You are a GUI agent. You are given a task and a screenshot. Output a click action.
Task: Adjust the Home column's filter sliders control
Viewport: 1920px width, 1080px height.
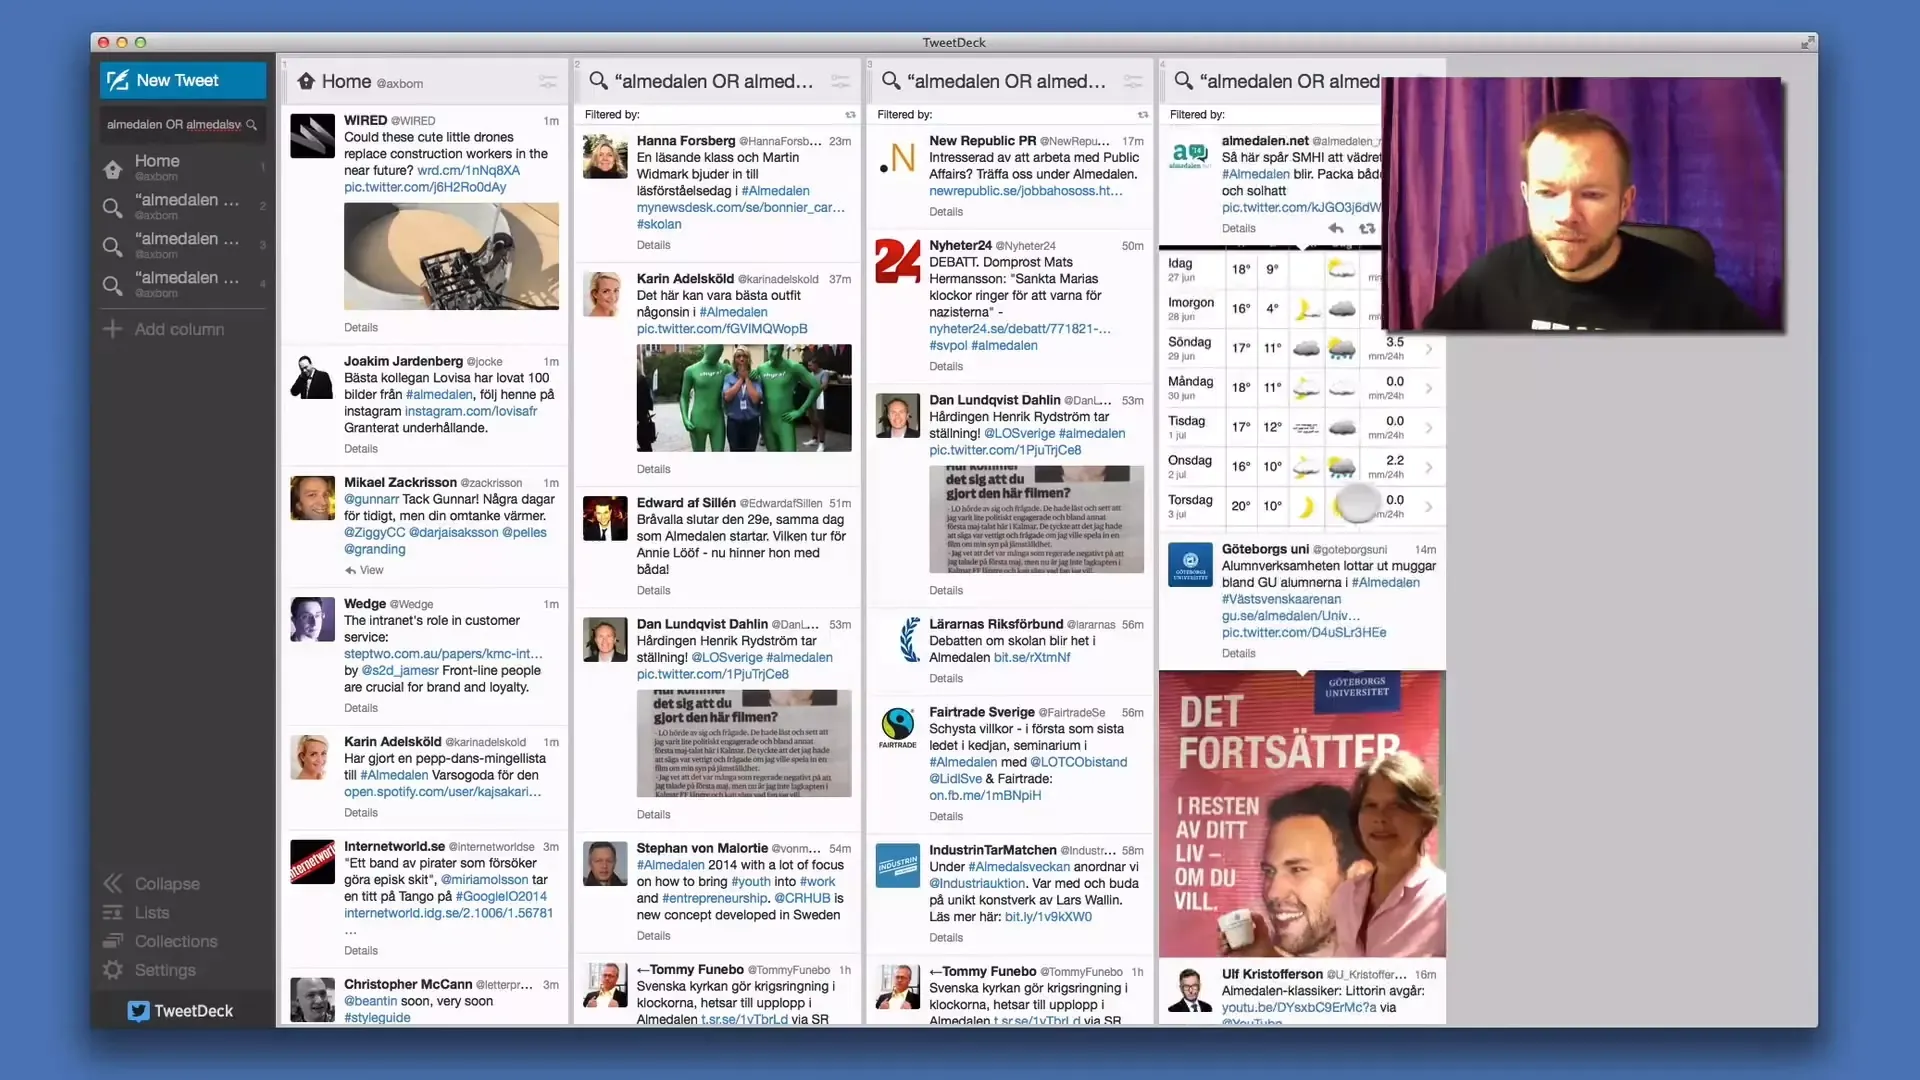pyautogui.click(x=548, y=81)
